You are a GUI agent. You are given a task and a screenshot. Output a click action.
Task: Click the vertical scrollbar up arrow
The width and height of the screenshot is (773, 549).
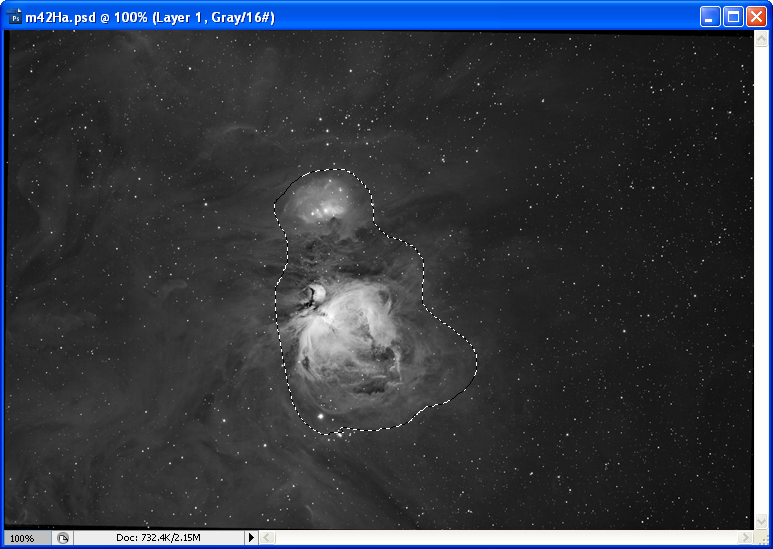pos(761,39)
